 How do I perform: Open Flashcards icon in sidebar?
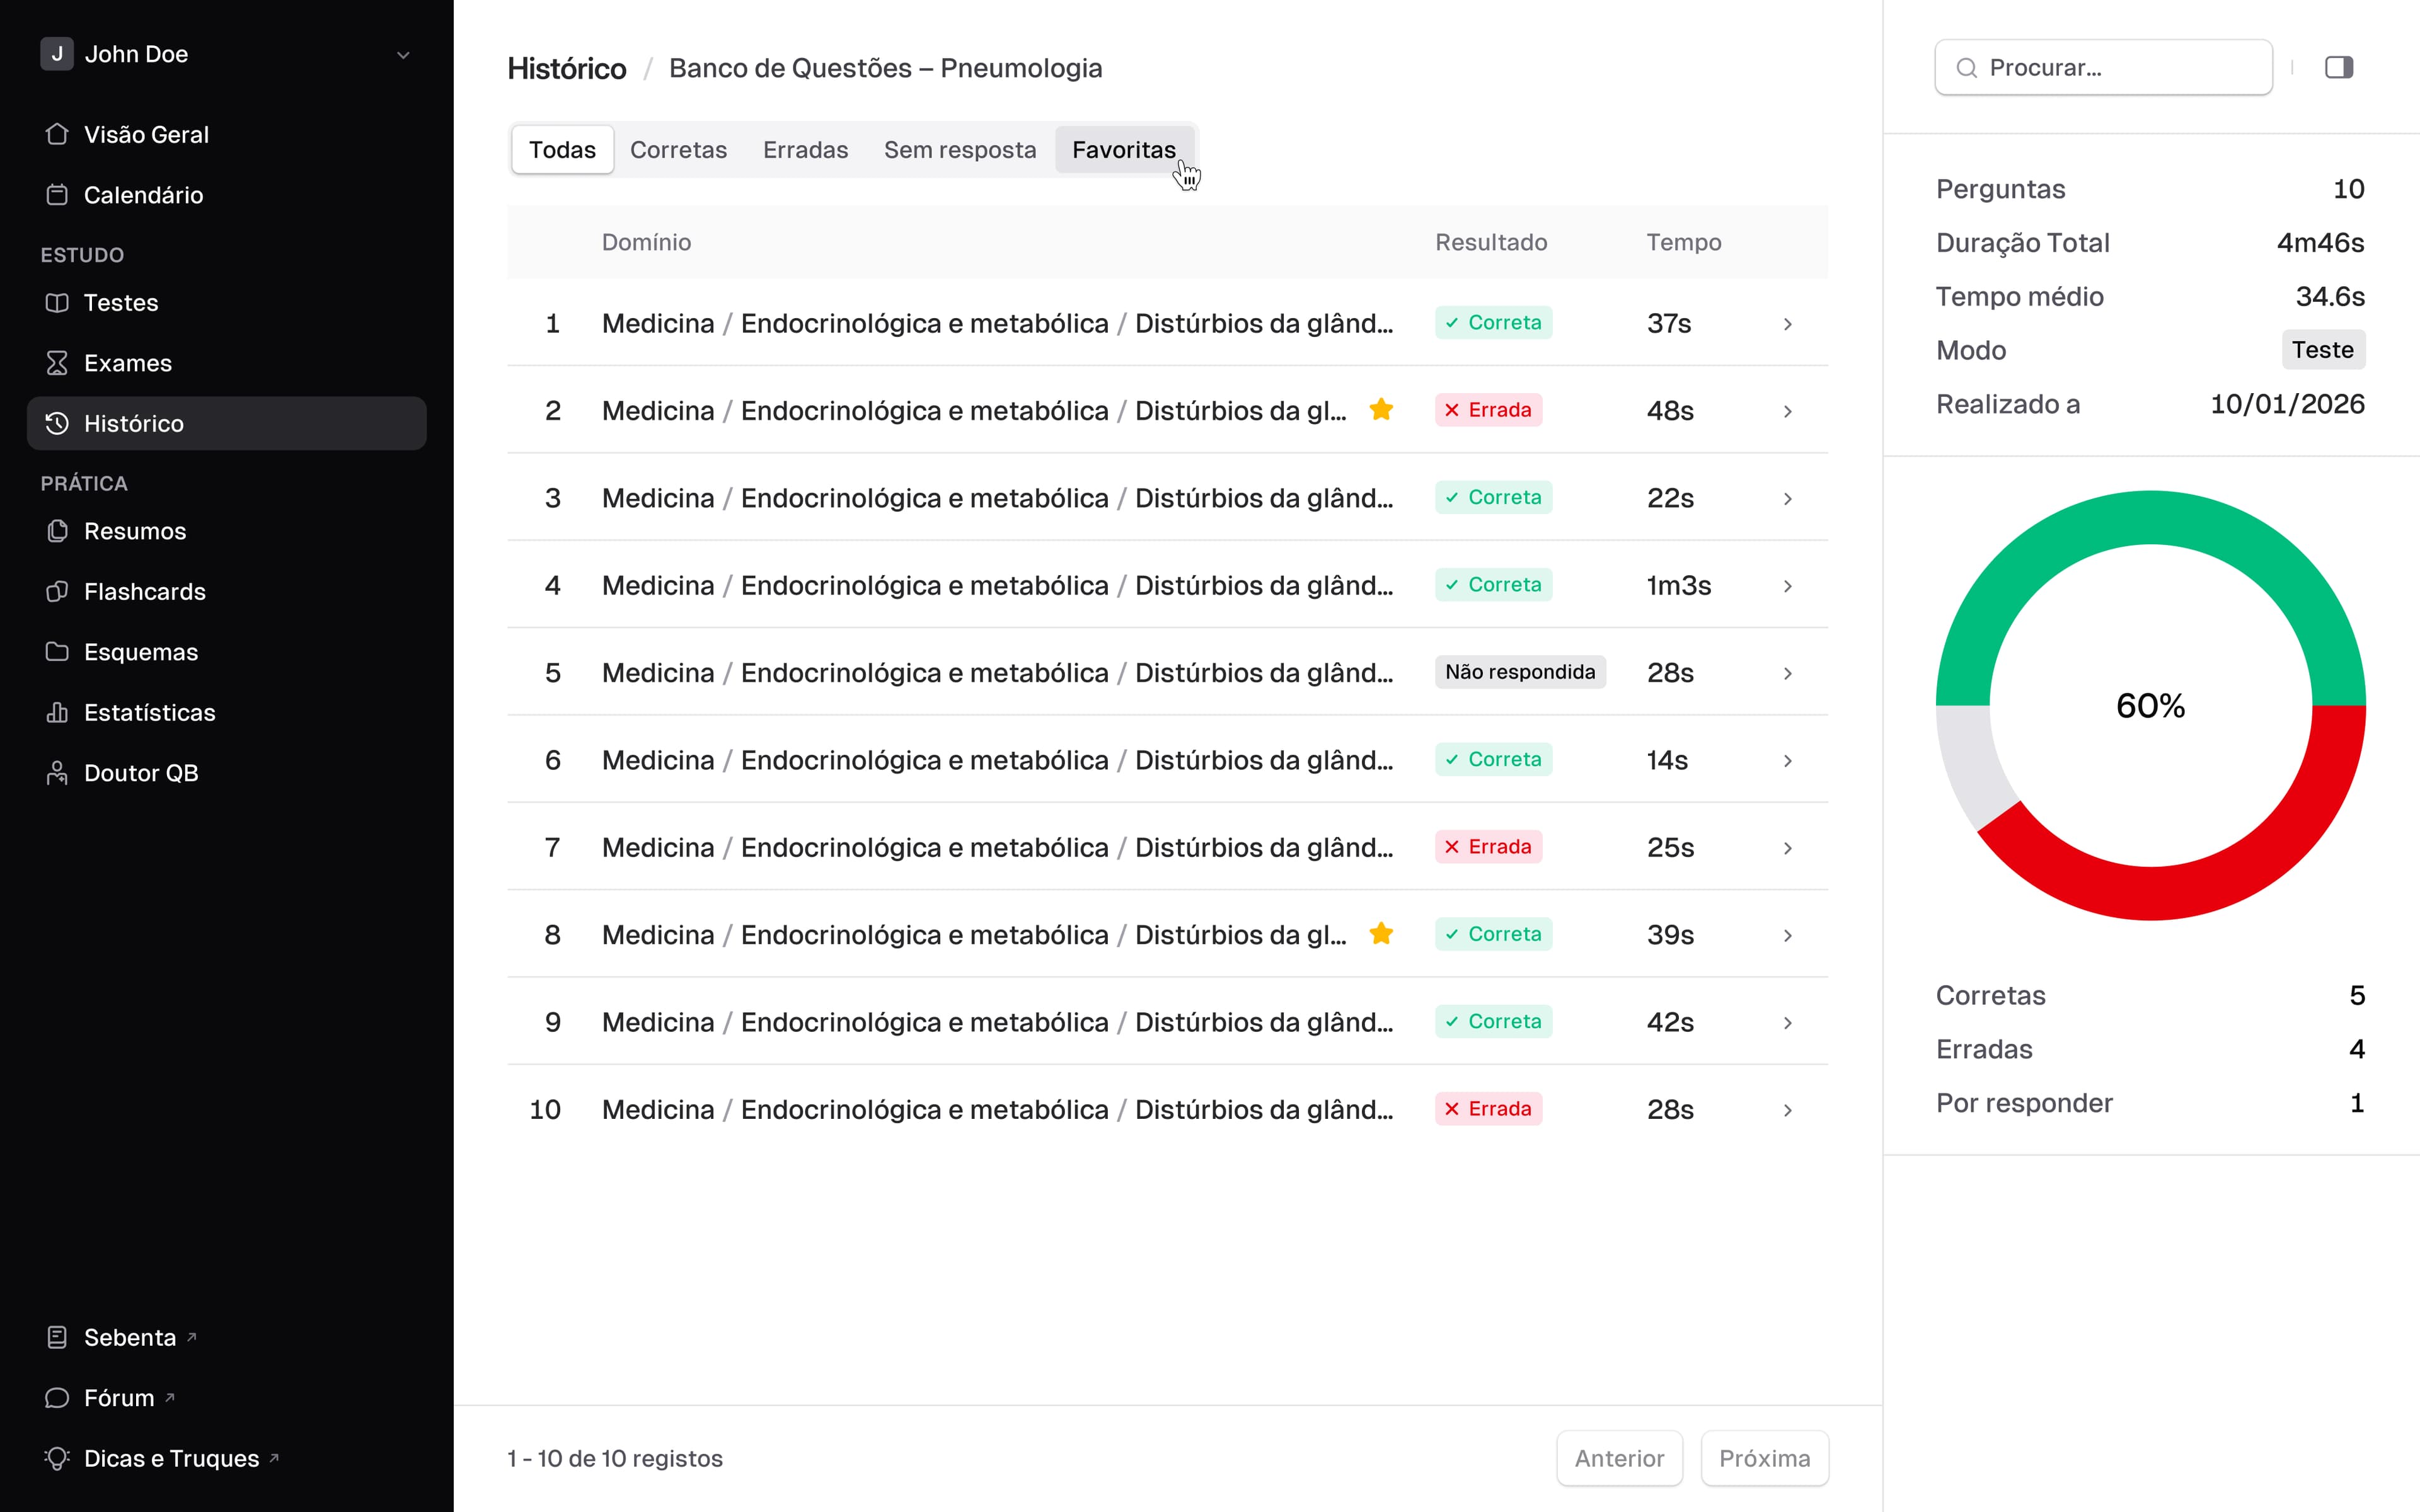57,591
